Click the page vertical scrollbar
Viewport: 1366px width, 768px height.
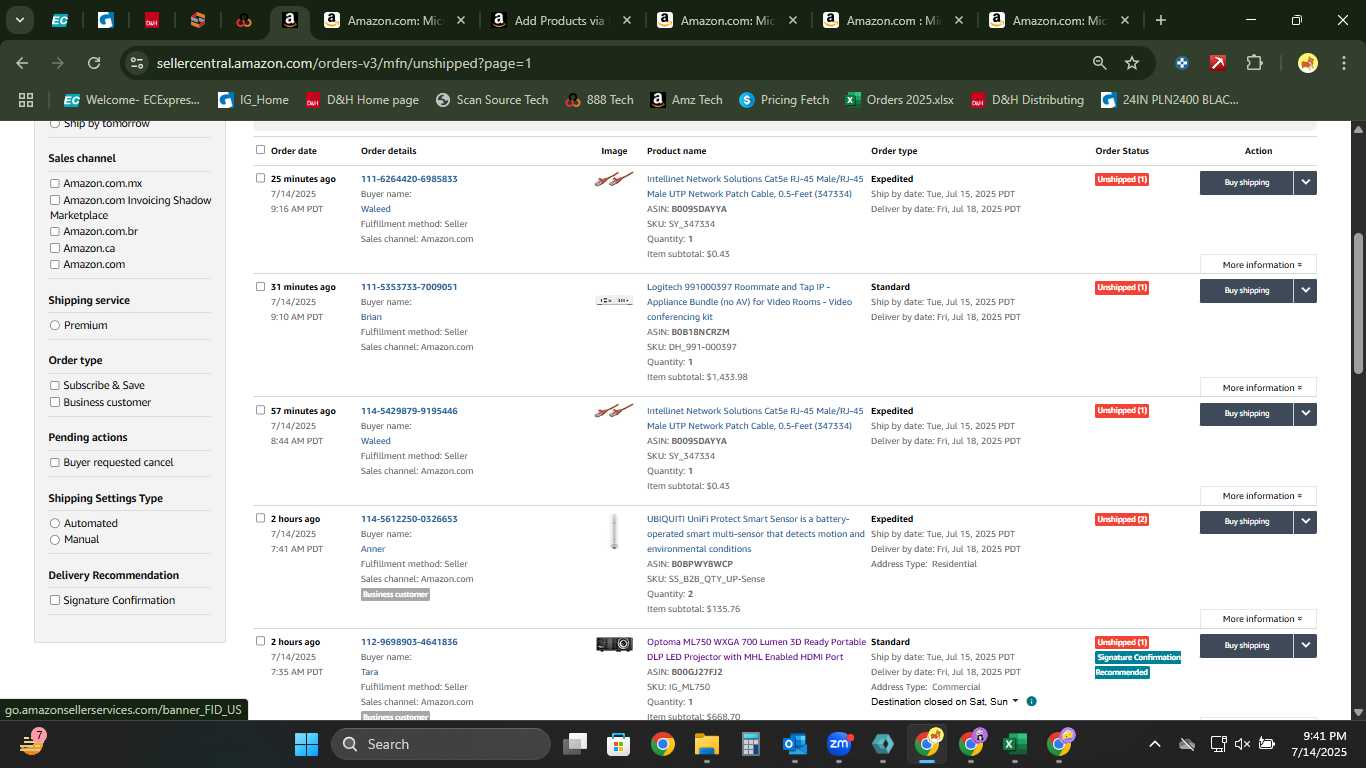[1358, 304]
